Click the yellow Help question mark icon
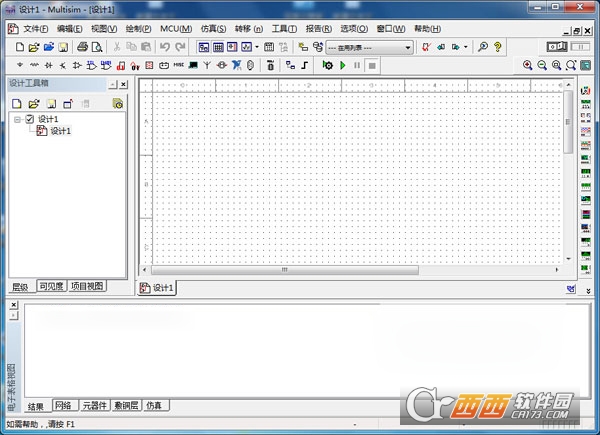Image resolution: width=600 pixels, height=435 pixels. (497, 47)
